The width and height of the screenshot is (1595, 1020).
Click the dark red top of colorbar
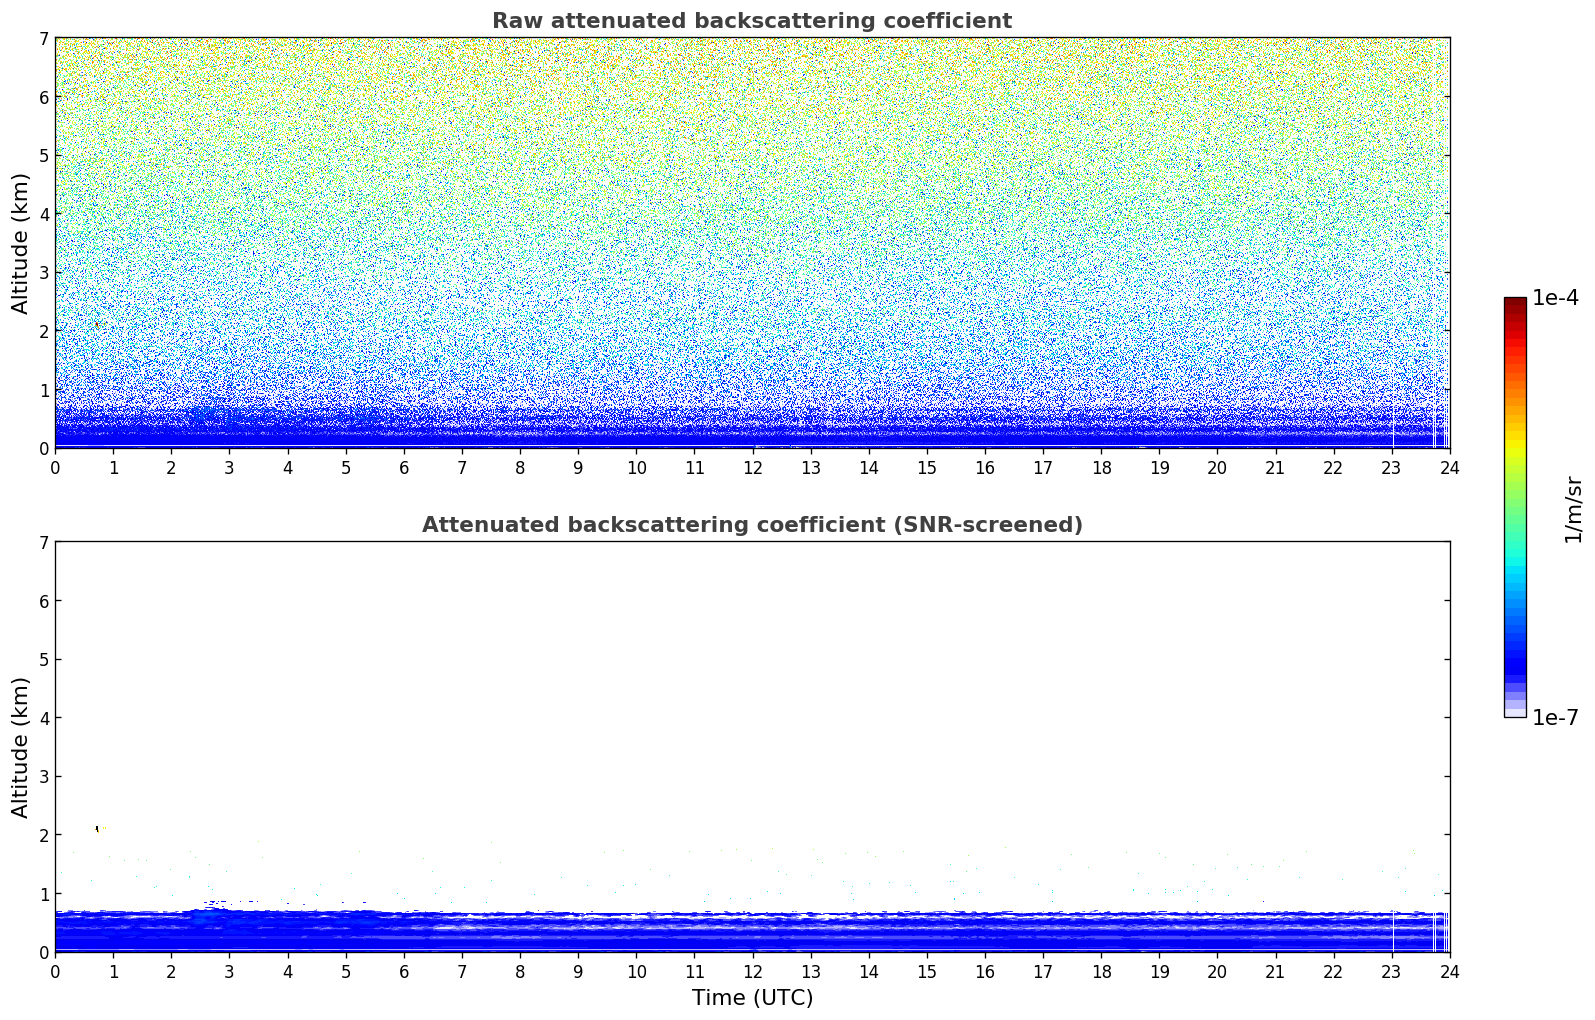point(1514,303)
